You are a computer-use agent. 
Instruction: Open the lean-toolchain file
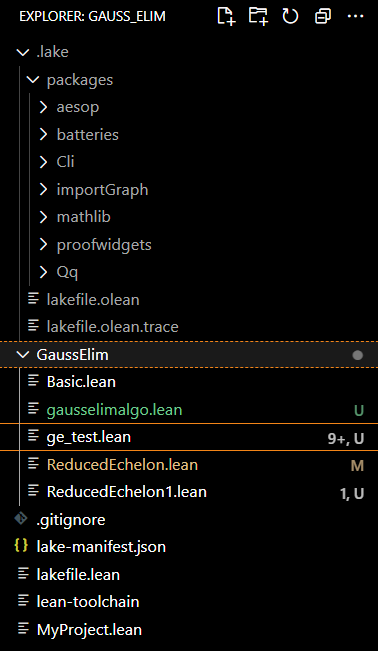click(189, 602)
